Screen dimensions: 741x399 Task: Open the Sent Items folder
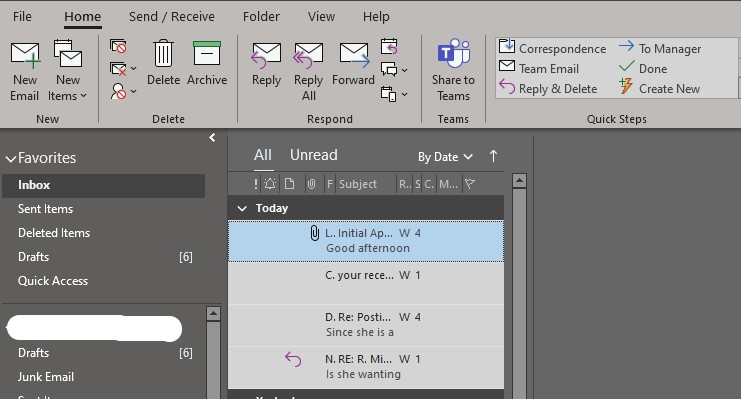pos(45,209)
